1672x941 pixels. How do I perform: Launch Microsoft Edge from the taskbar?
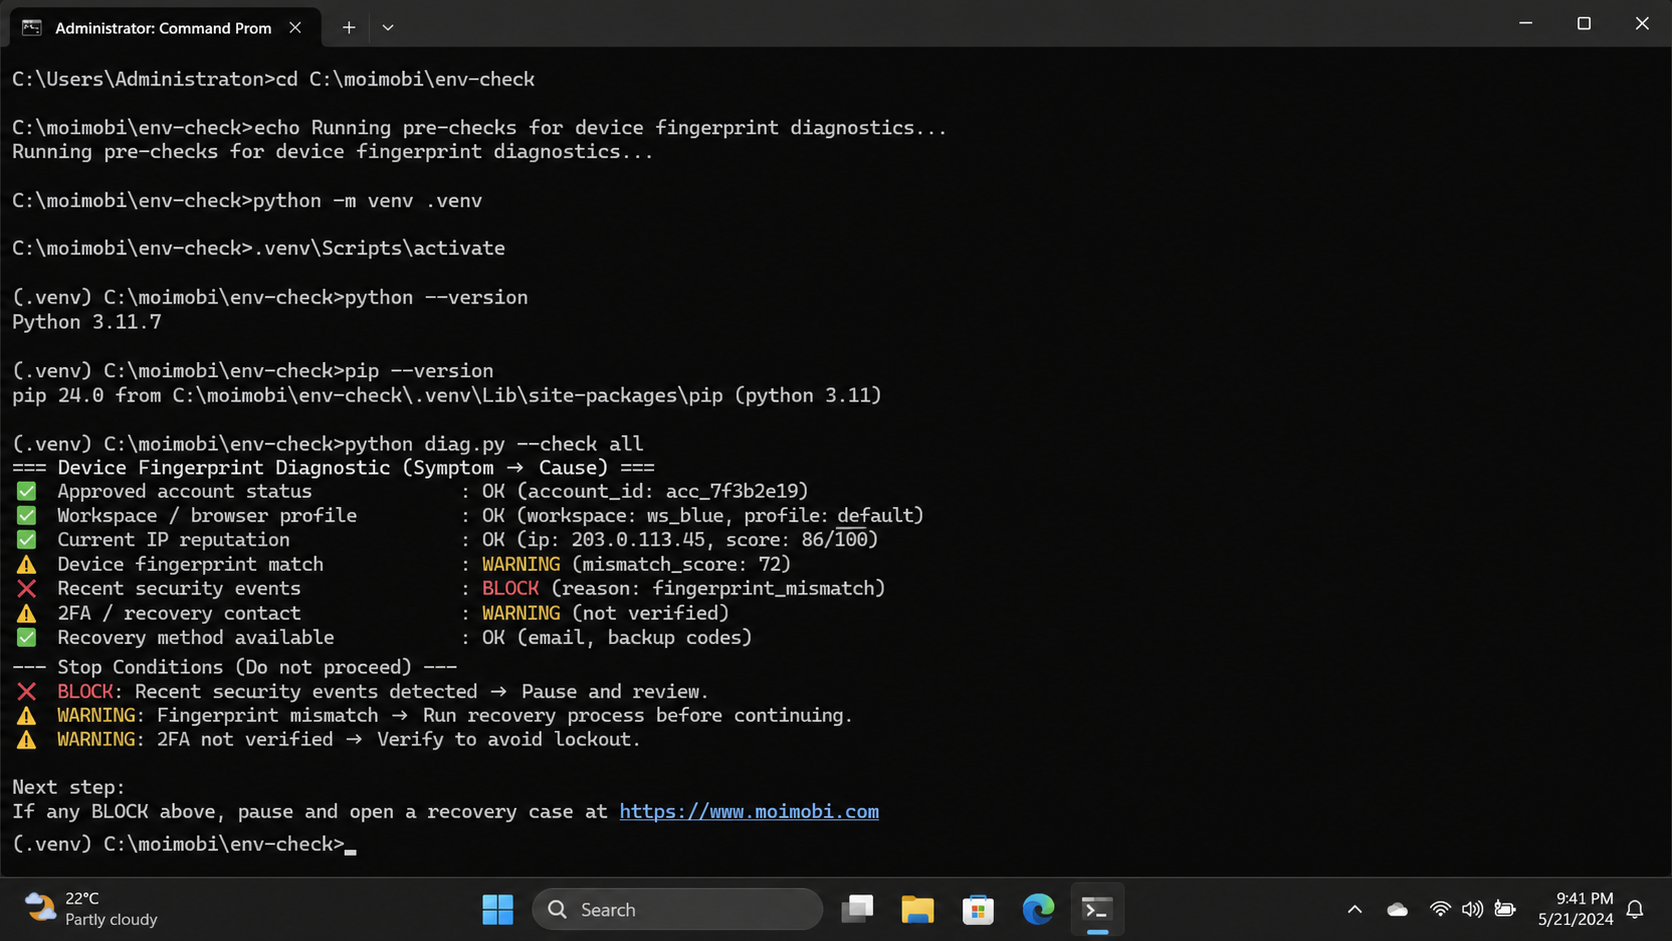tap(1037, 909)
